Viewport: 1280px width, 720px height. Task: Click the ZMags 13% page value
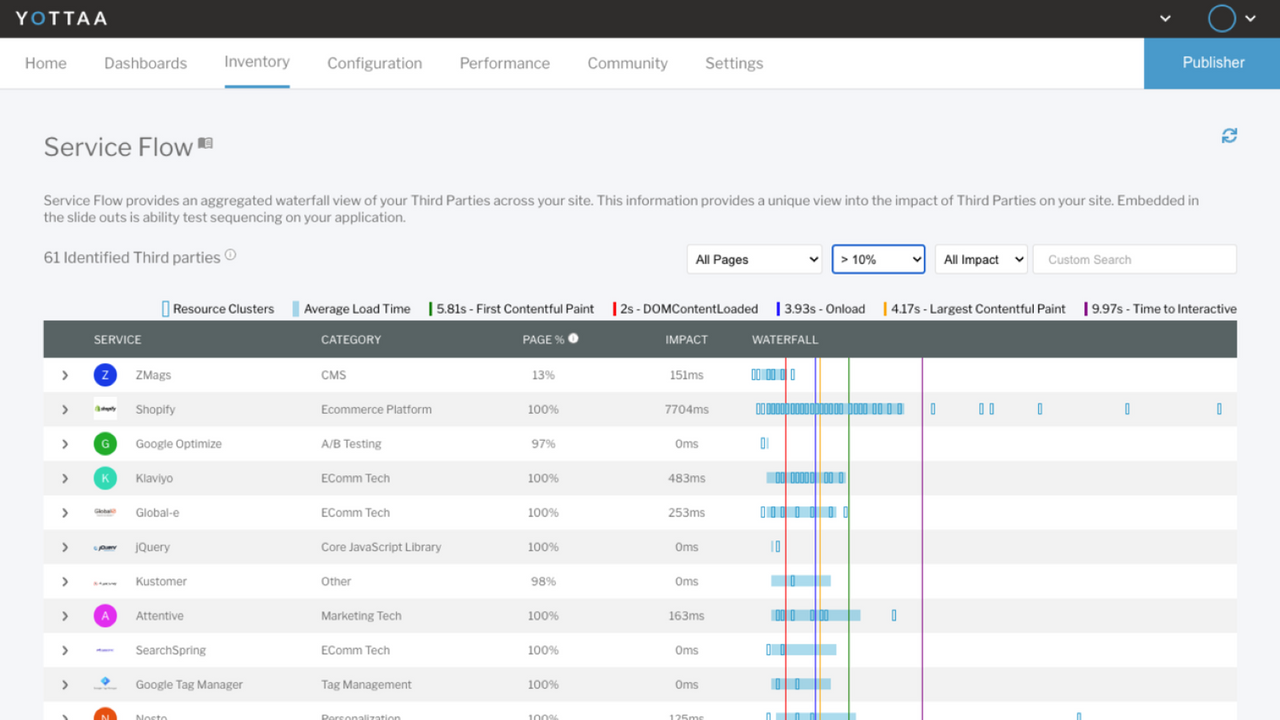pos(543,375)
